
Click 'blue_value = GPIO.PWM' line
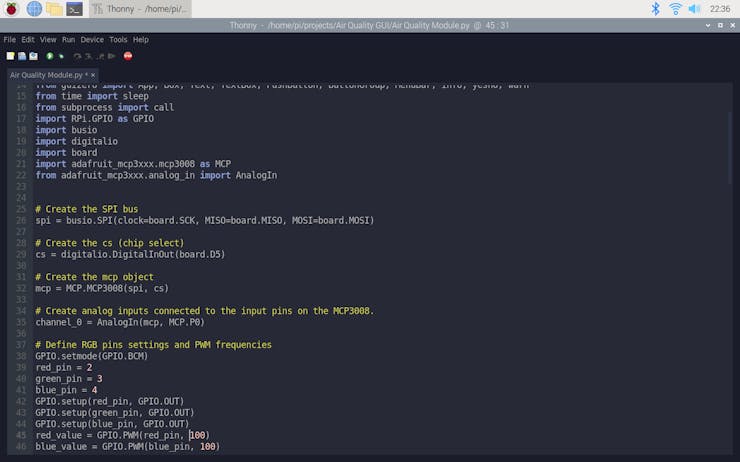click(x=127, y=447)
